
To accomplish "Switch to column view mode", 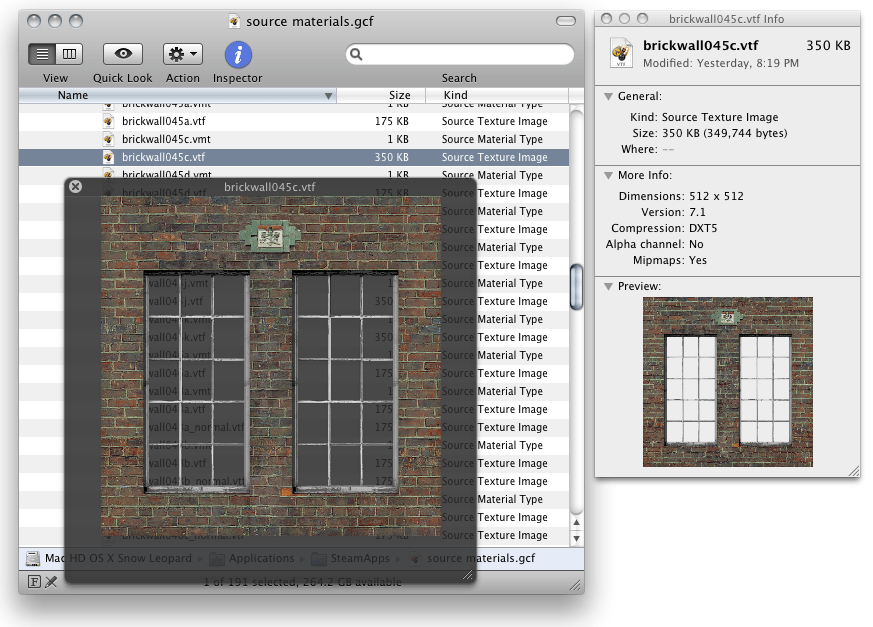I will pyautogui.click(x=70, y=54).
